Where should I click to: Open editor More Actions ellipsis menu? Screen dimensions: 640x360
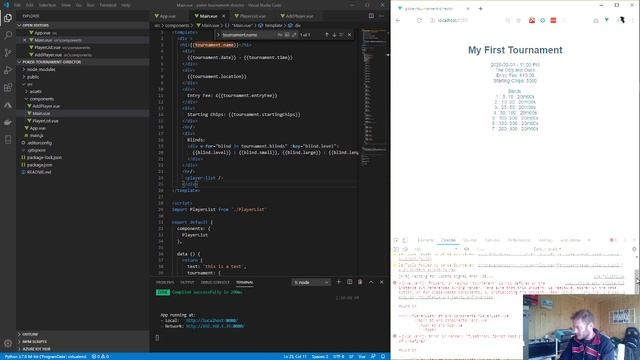coord(382,16)
